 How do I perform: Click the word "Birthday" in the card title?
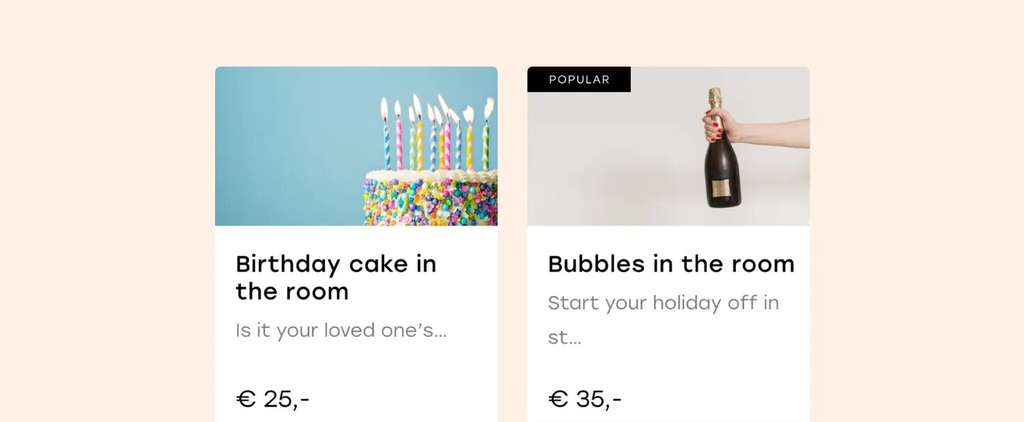(x=288, y=264)
